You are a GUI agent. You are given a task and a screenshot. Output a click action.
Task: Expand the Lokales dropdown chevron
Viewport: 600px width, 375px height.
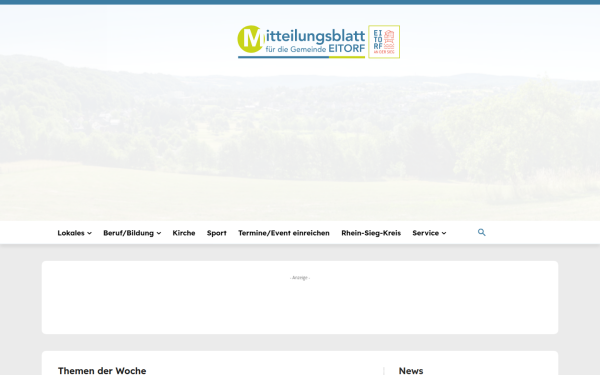[89, 233]
